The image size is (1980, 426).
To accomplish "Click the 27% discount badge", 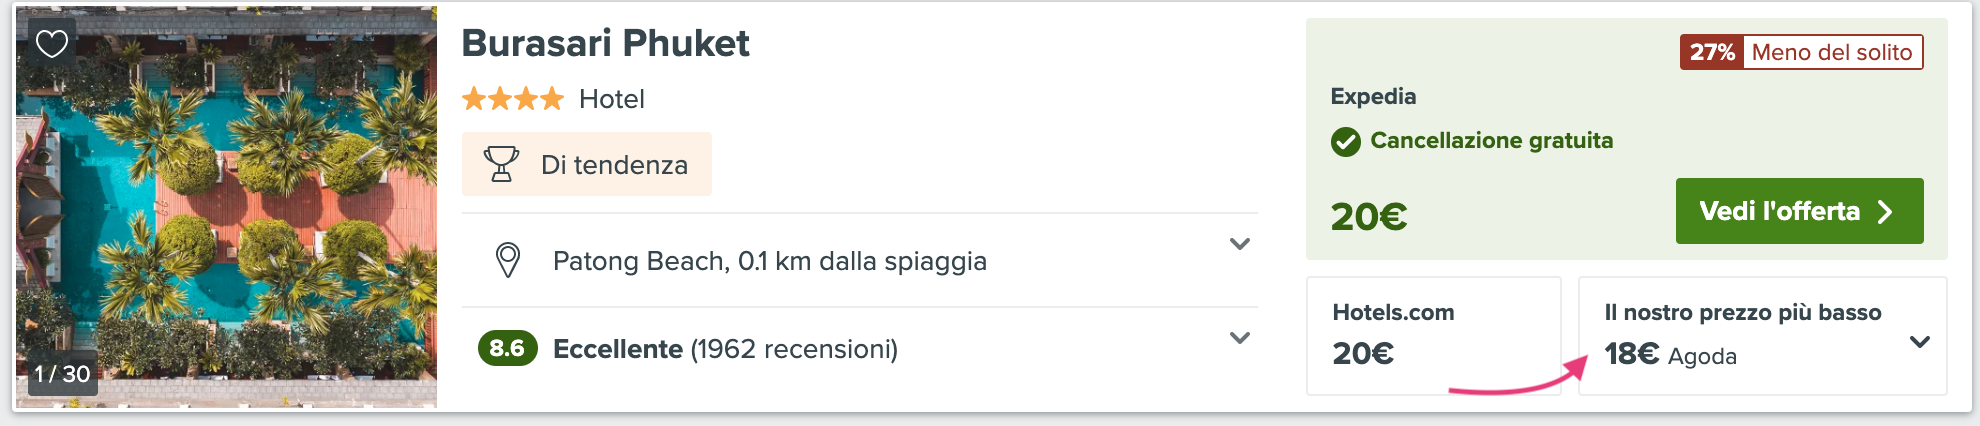I will [1712, 52].
